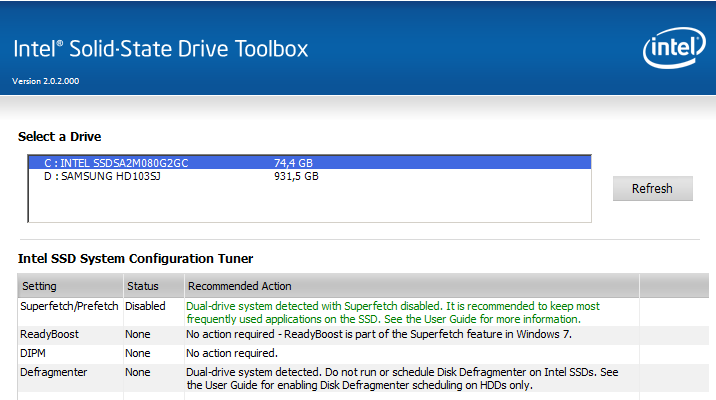Click the Intel Solid-State Drive Toolbox title

[160, 49]
